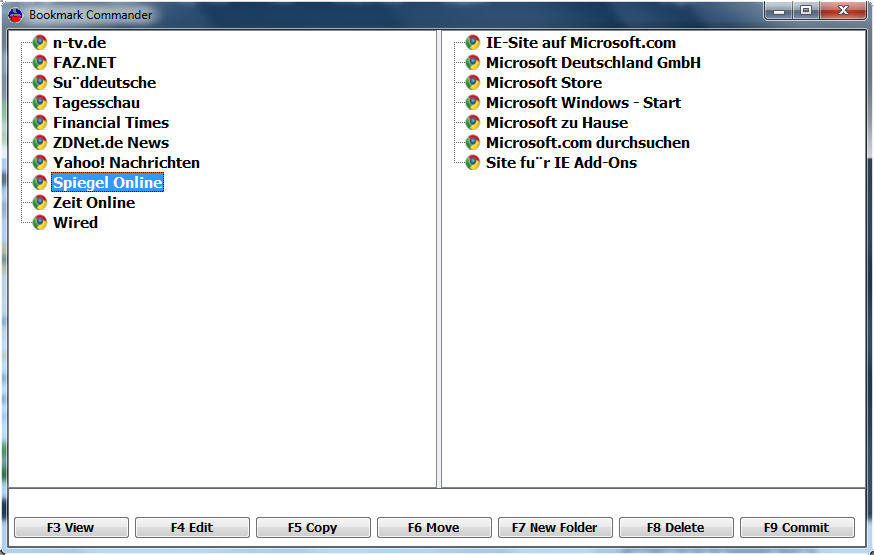Select Yahoo! Nachrichten in the left pane
The height and width of the screenshot is (555, 874).
[x=126, y=163]
